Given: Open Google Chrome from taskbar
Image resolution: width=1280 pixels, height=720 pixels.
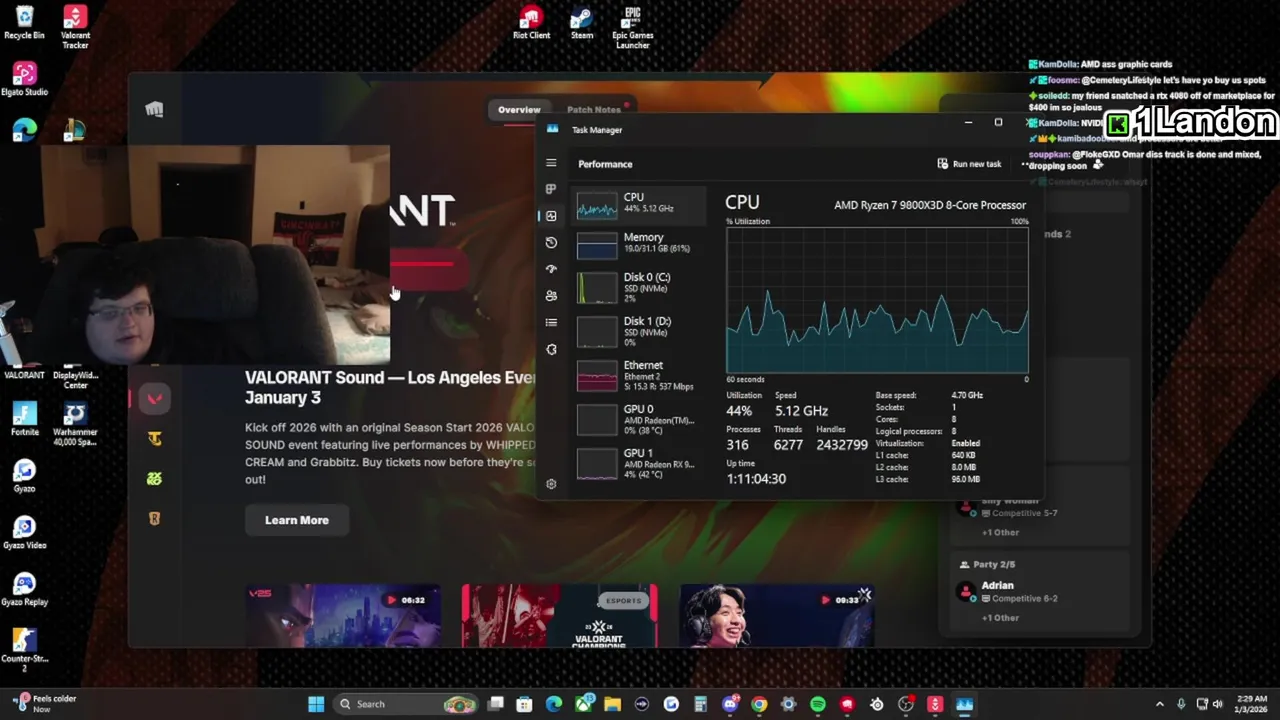Looking at the screenshot, I should pos(759,704).
